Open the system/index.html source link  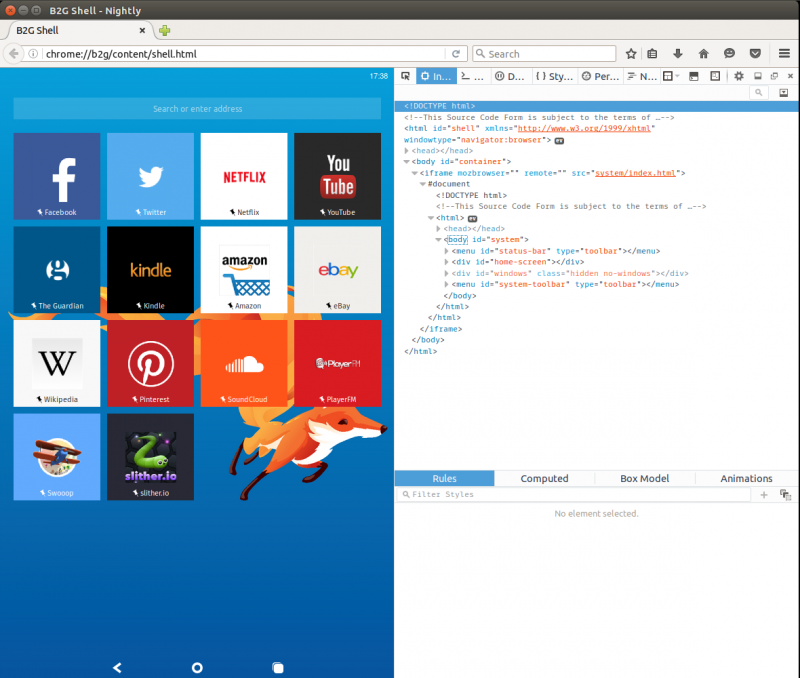636,173
